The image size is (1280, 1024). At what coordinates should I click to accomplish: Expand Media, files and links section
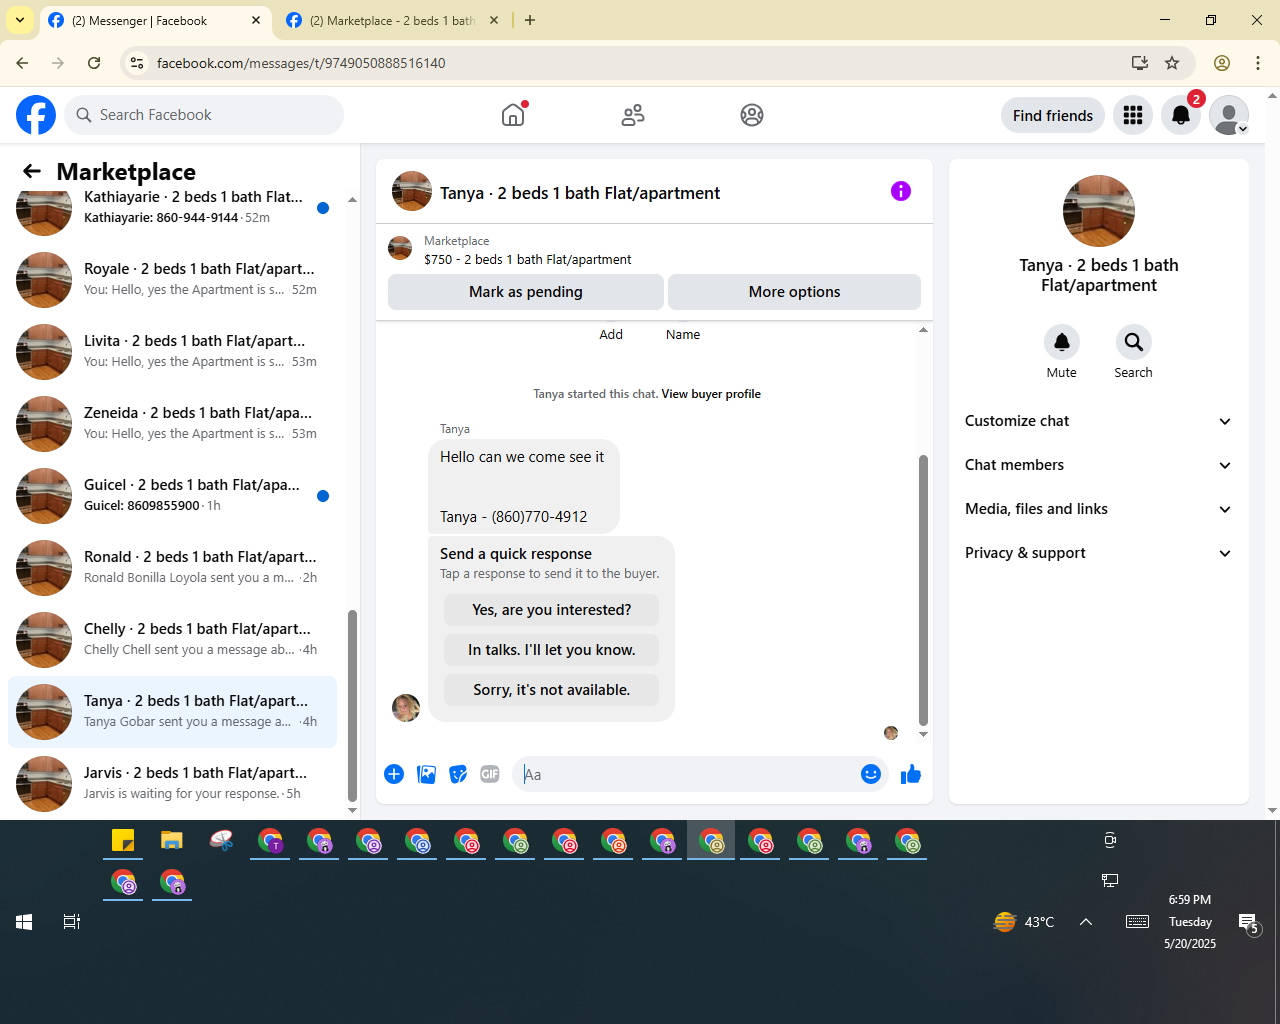[x=1098, y=509]
